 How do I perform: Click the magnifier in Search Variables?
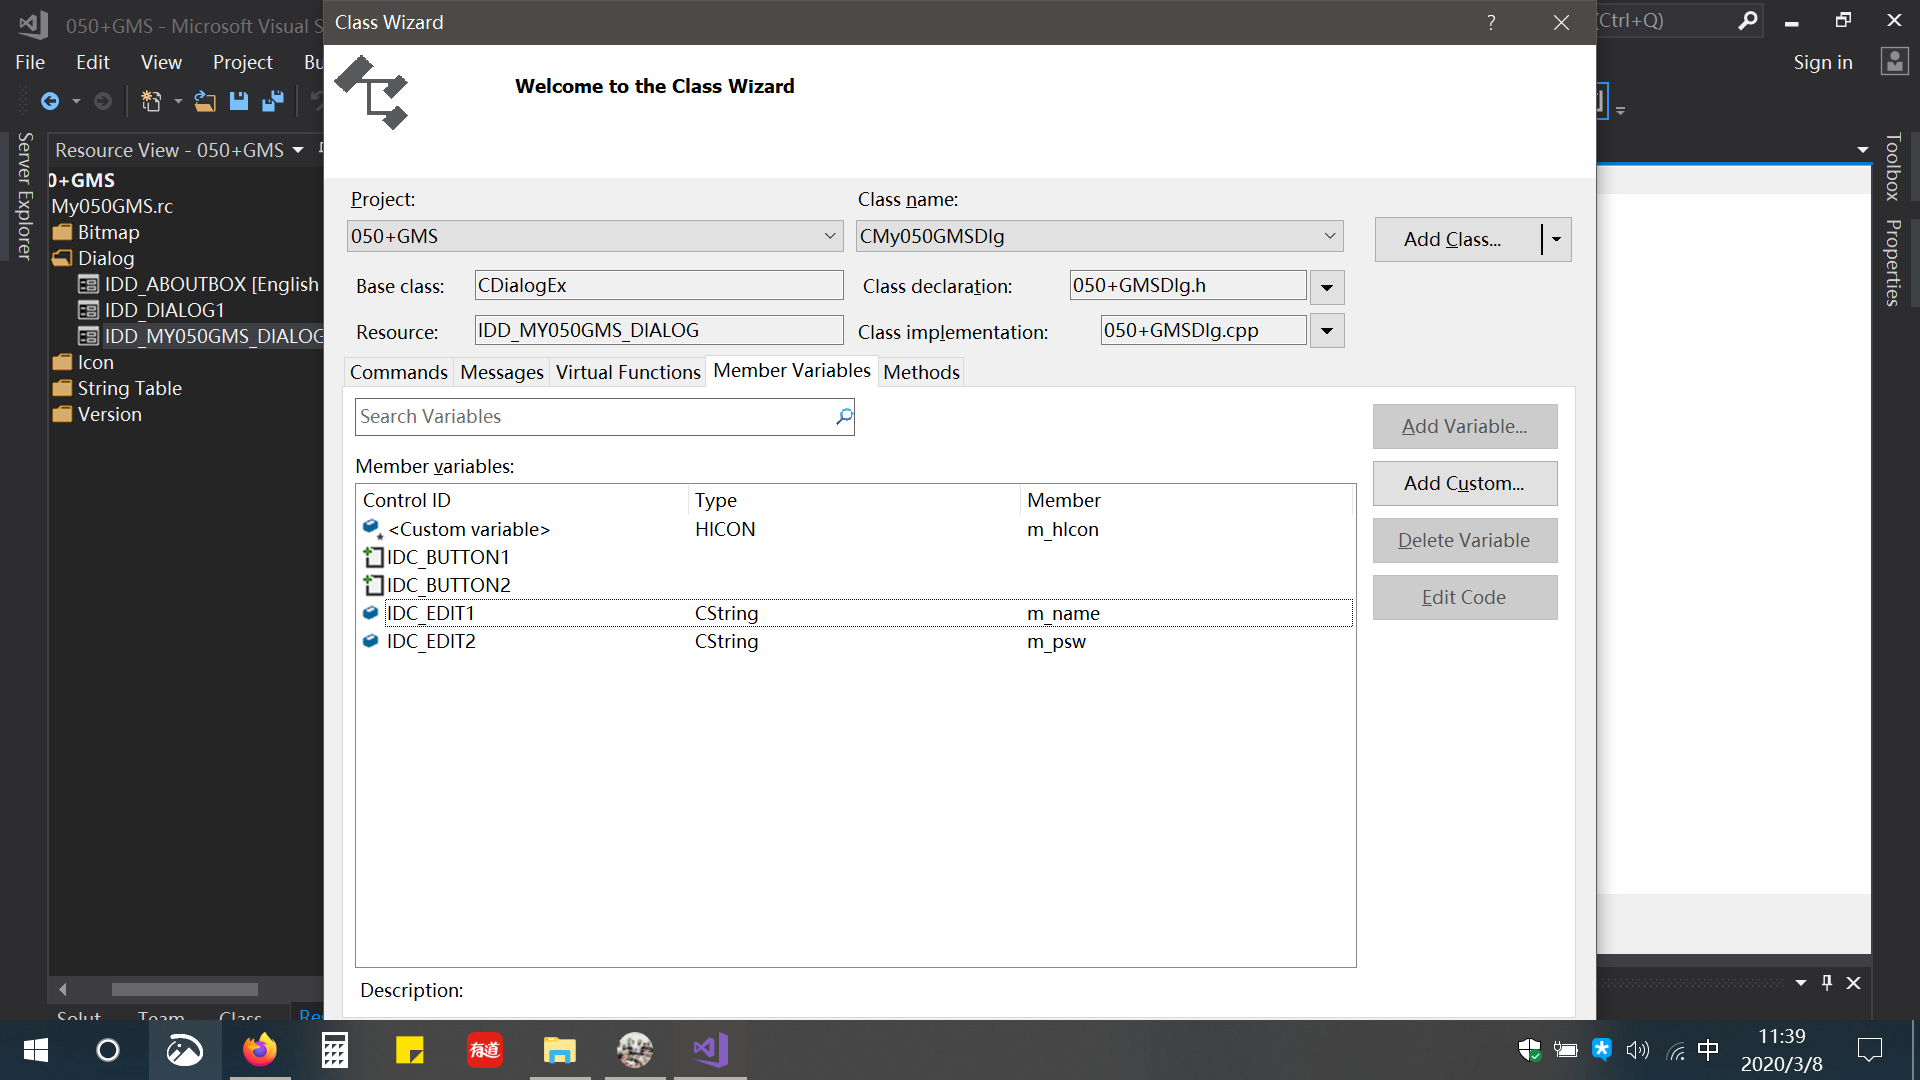[x=843, y=416]
